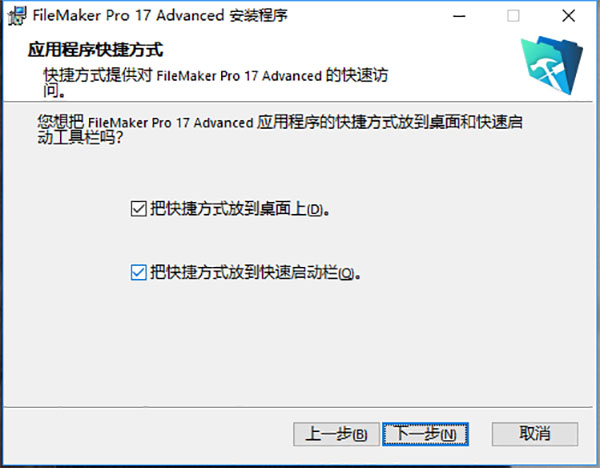Click the bold heading 应用程序快捷方式
600x468 pixels.
coord(96,50)
